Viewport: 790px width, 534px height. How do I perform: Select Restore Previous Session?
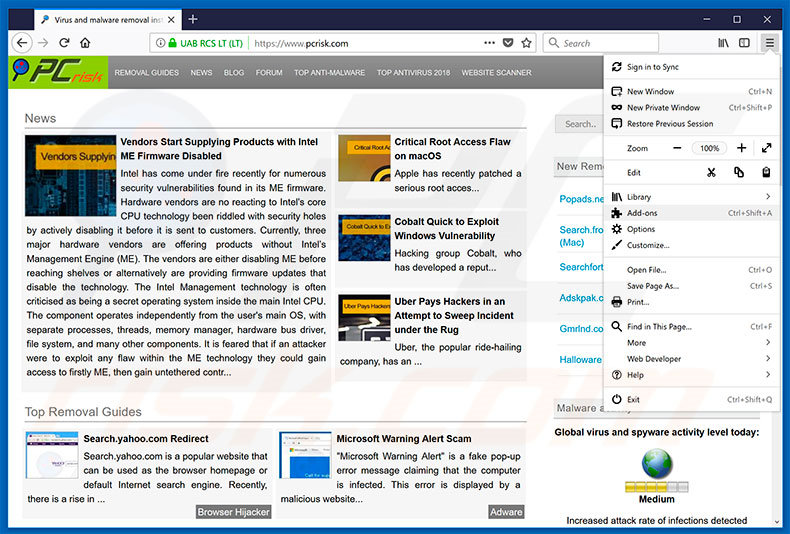(692, 124)
